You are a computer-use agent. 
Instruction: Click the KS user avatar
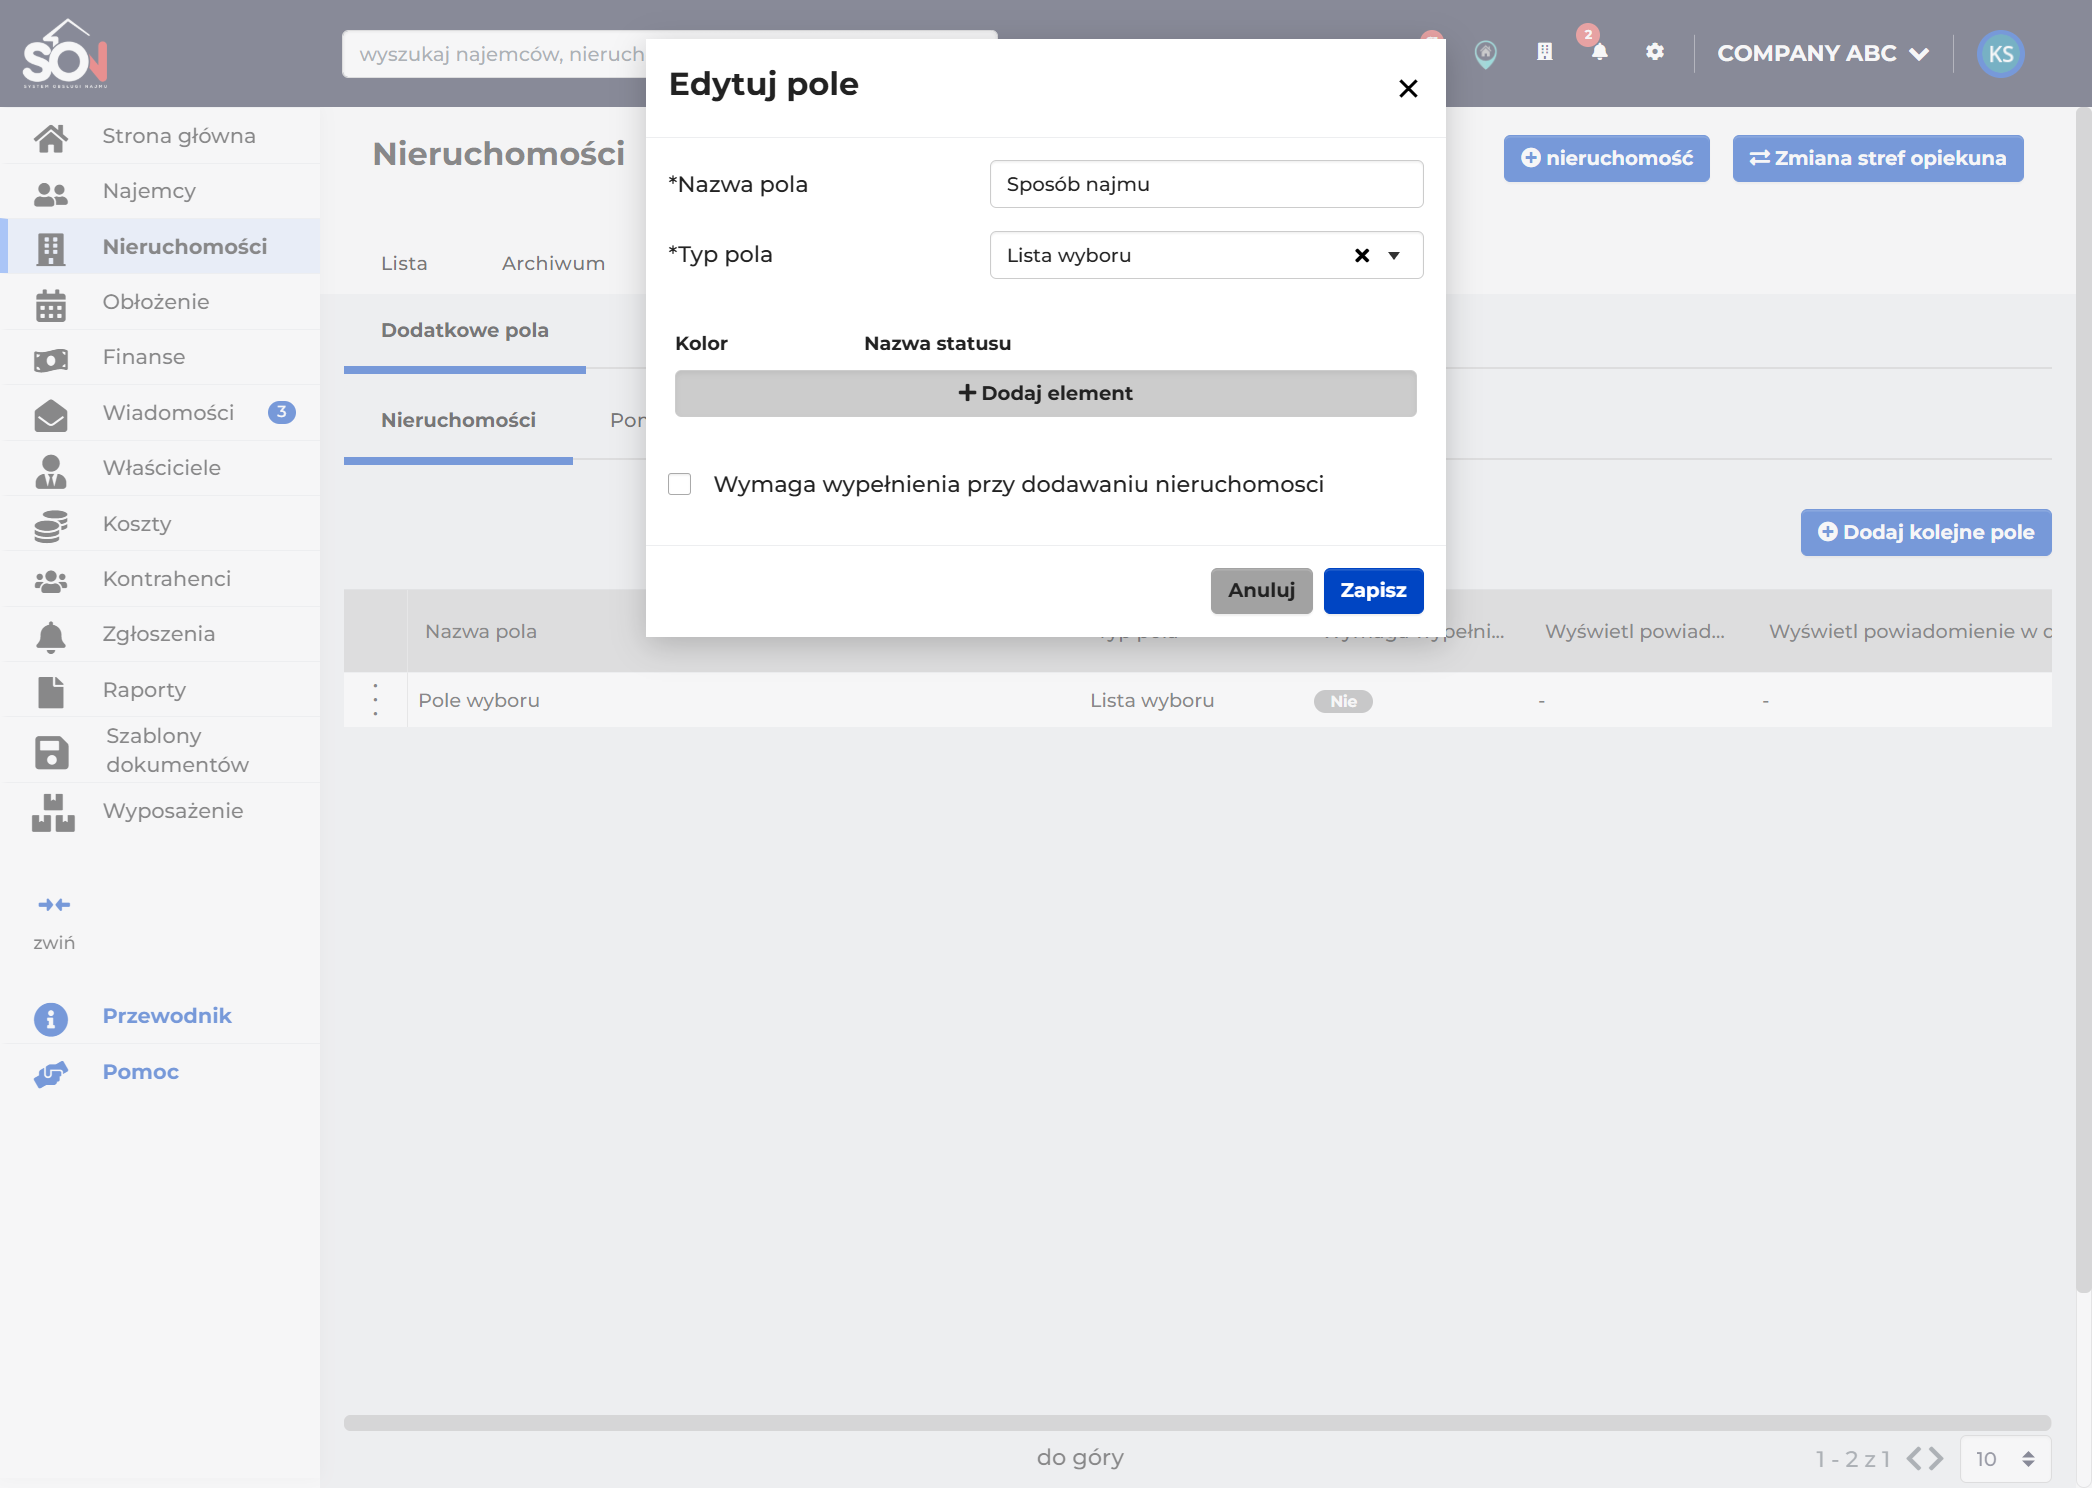(x=2000, y=54)
